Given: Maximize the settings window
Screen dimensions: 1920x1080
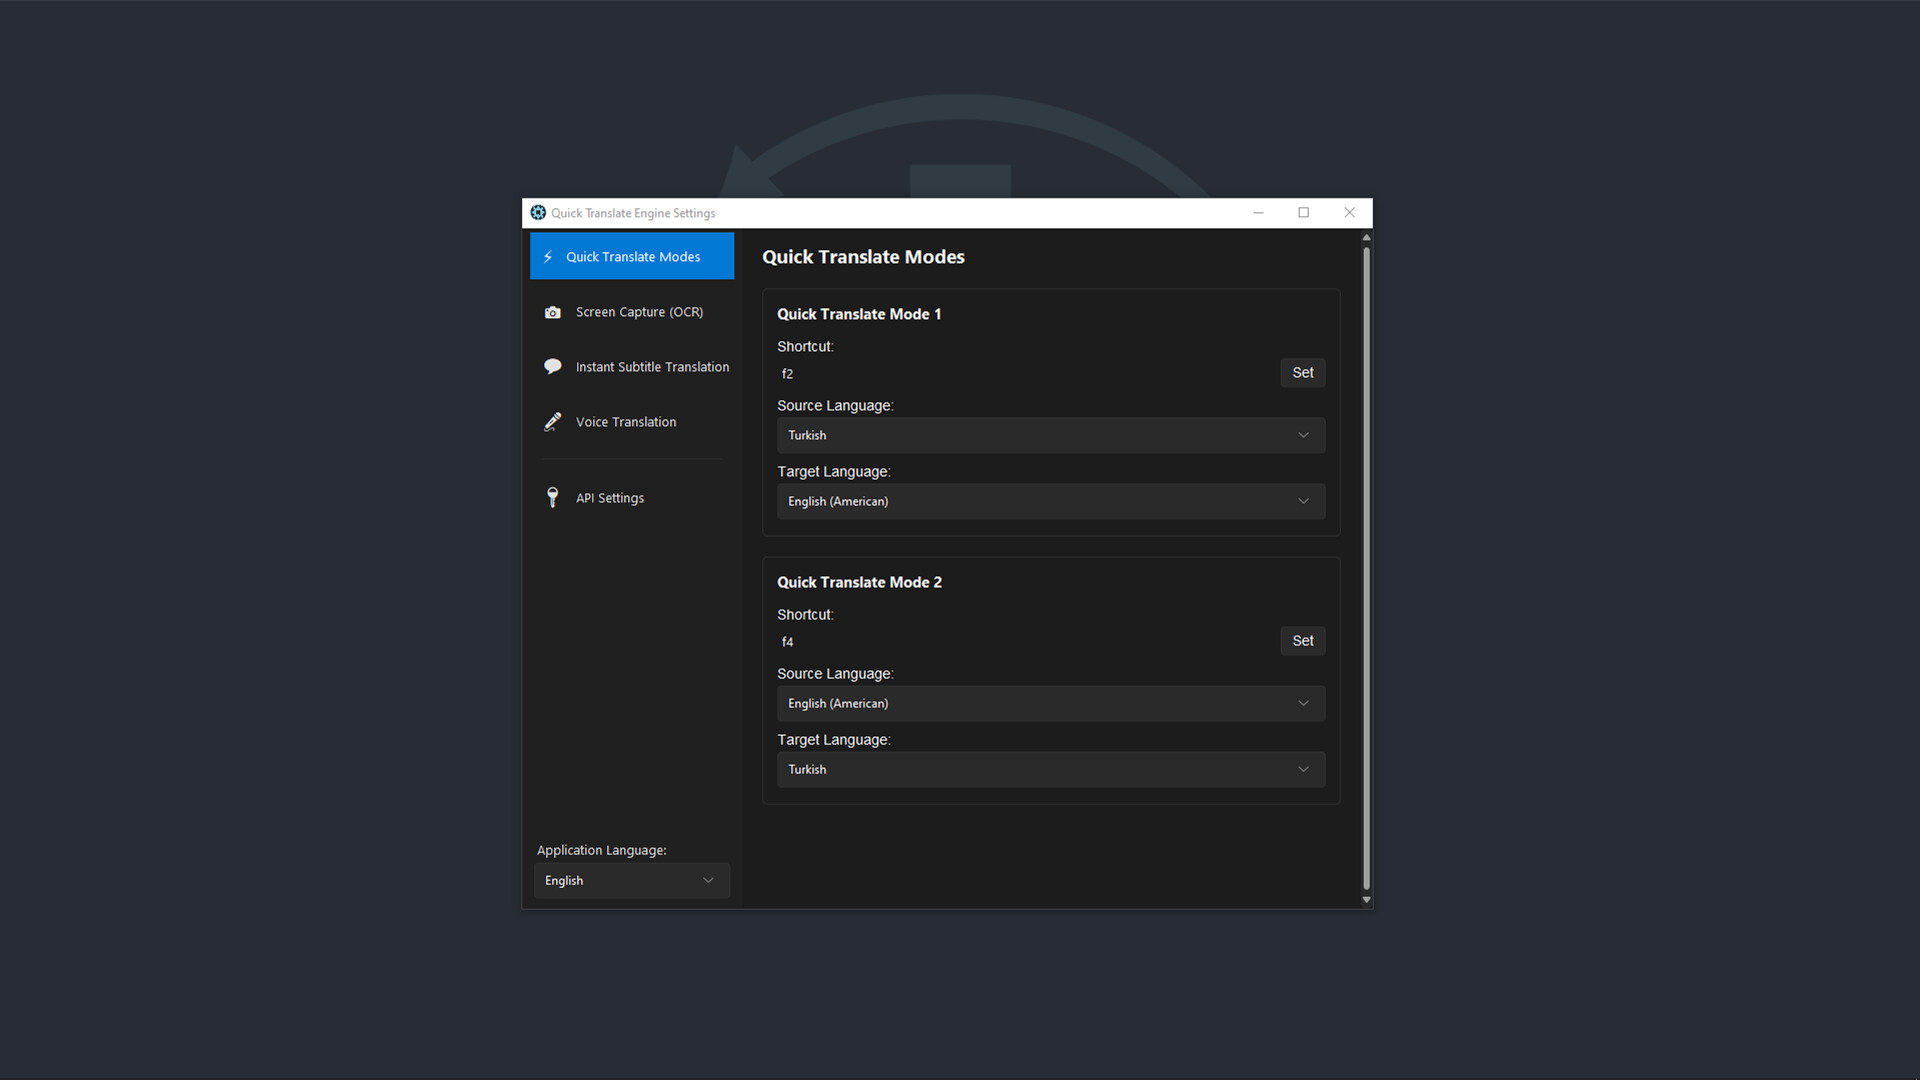Looking at the screenshot, I should (1304, 213).
